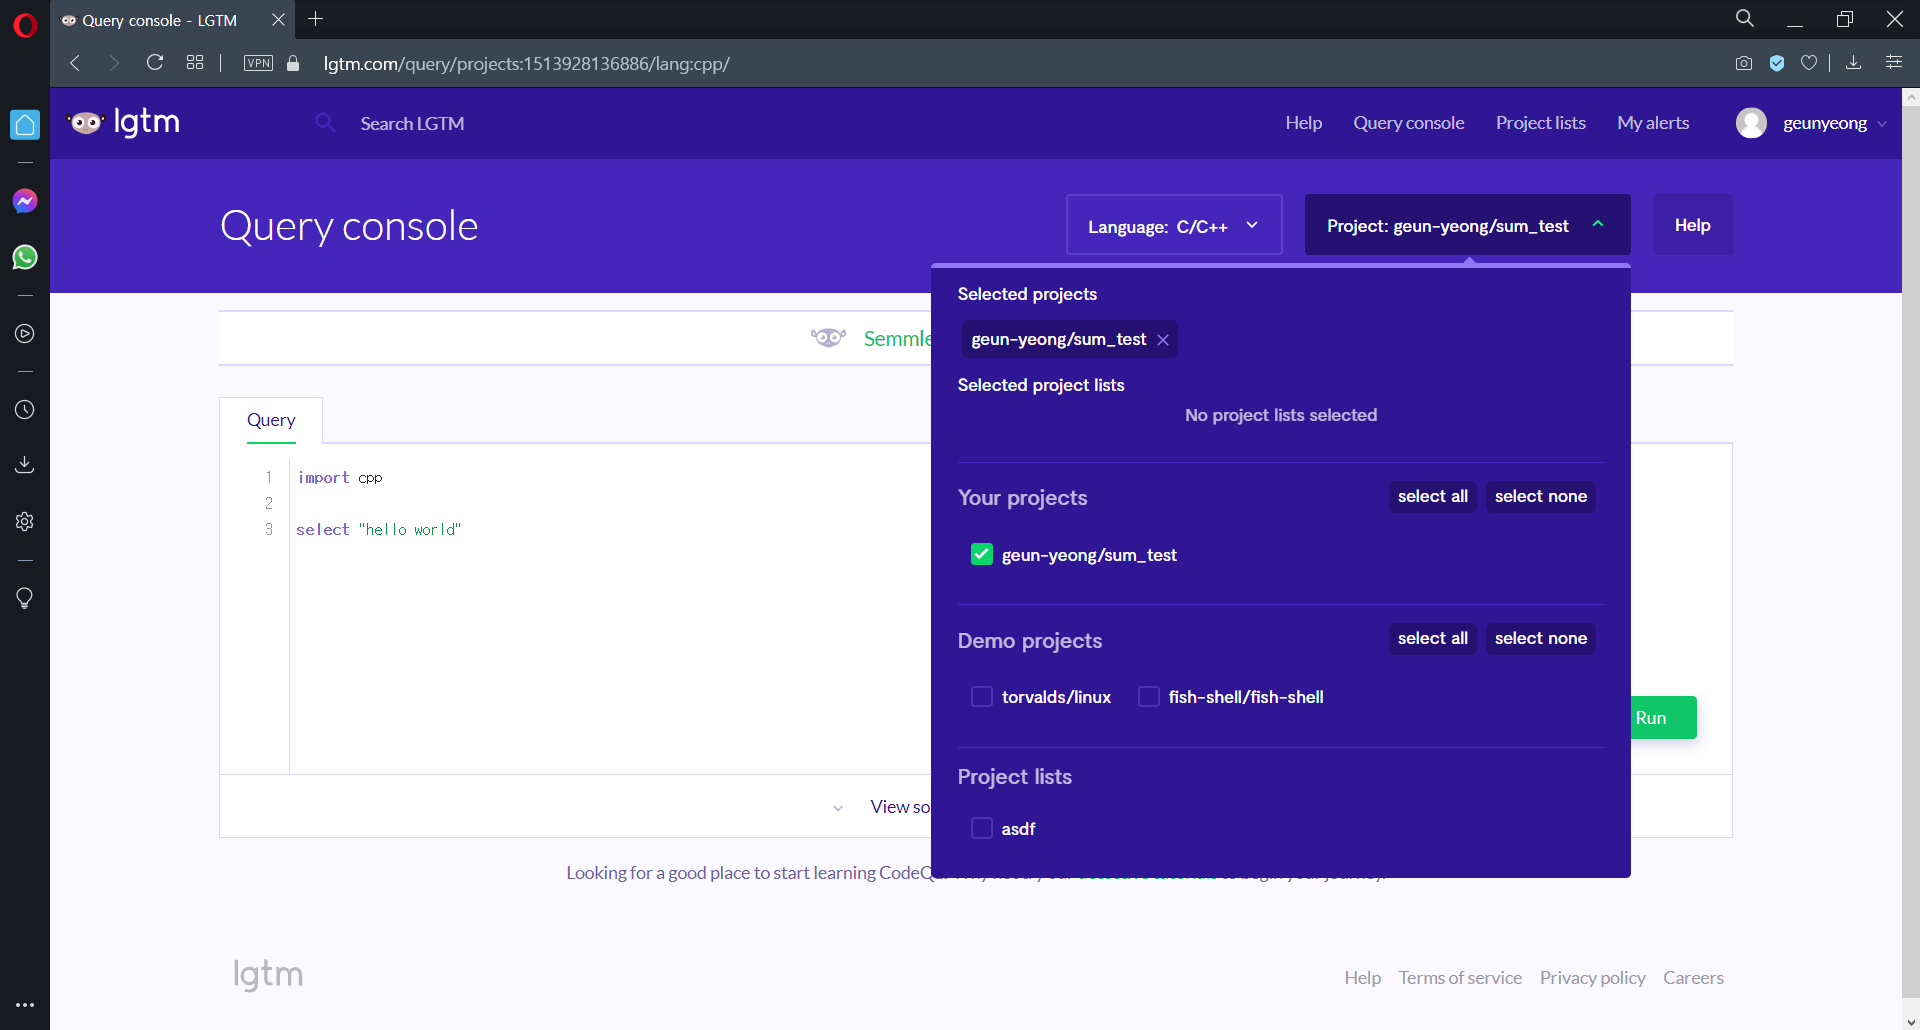Go forward in browser
The image size is (1920, 1030).
(x=114, y=63)
